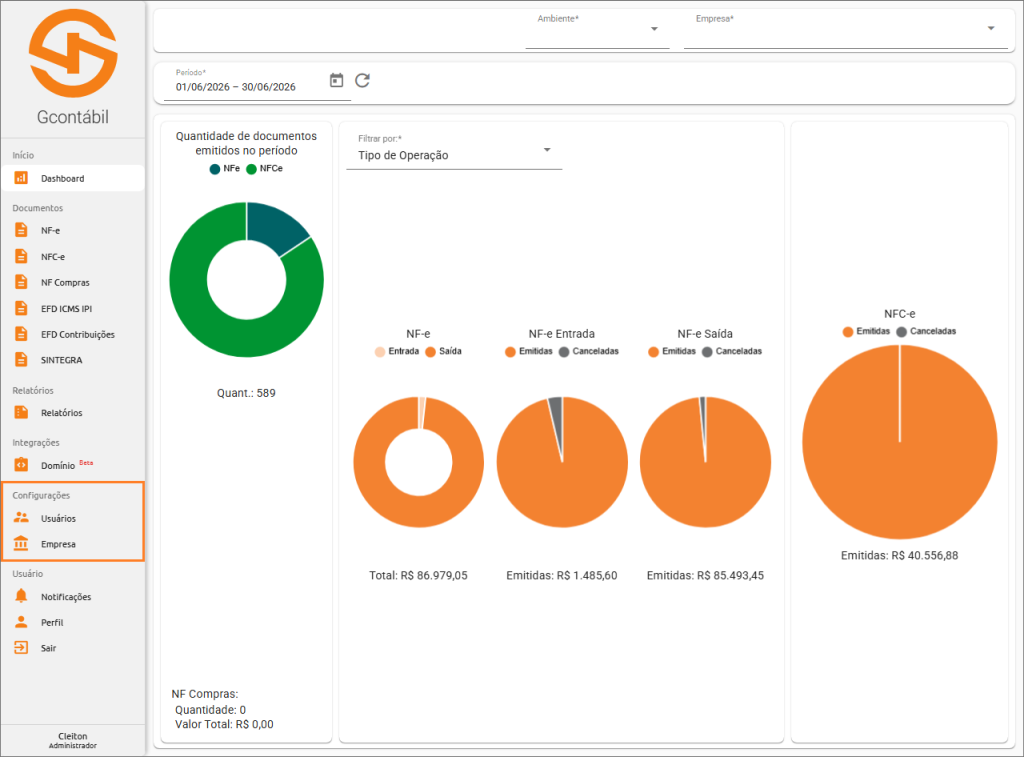This screenshot has width=1024, height=757.
Task: Select the Empresa bank building icon
Action: tap(21, 543)
